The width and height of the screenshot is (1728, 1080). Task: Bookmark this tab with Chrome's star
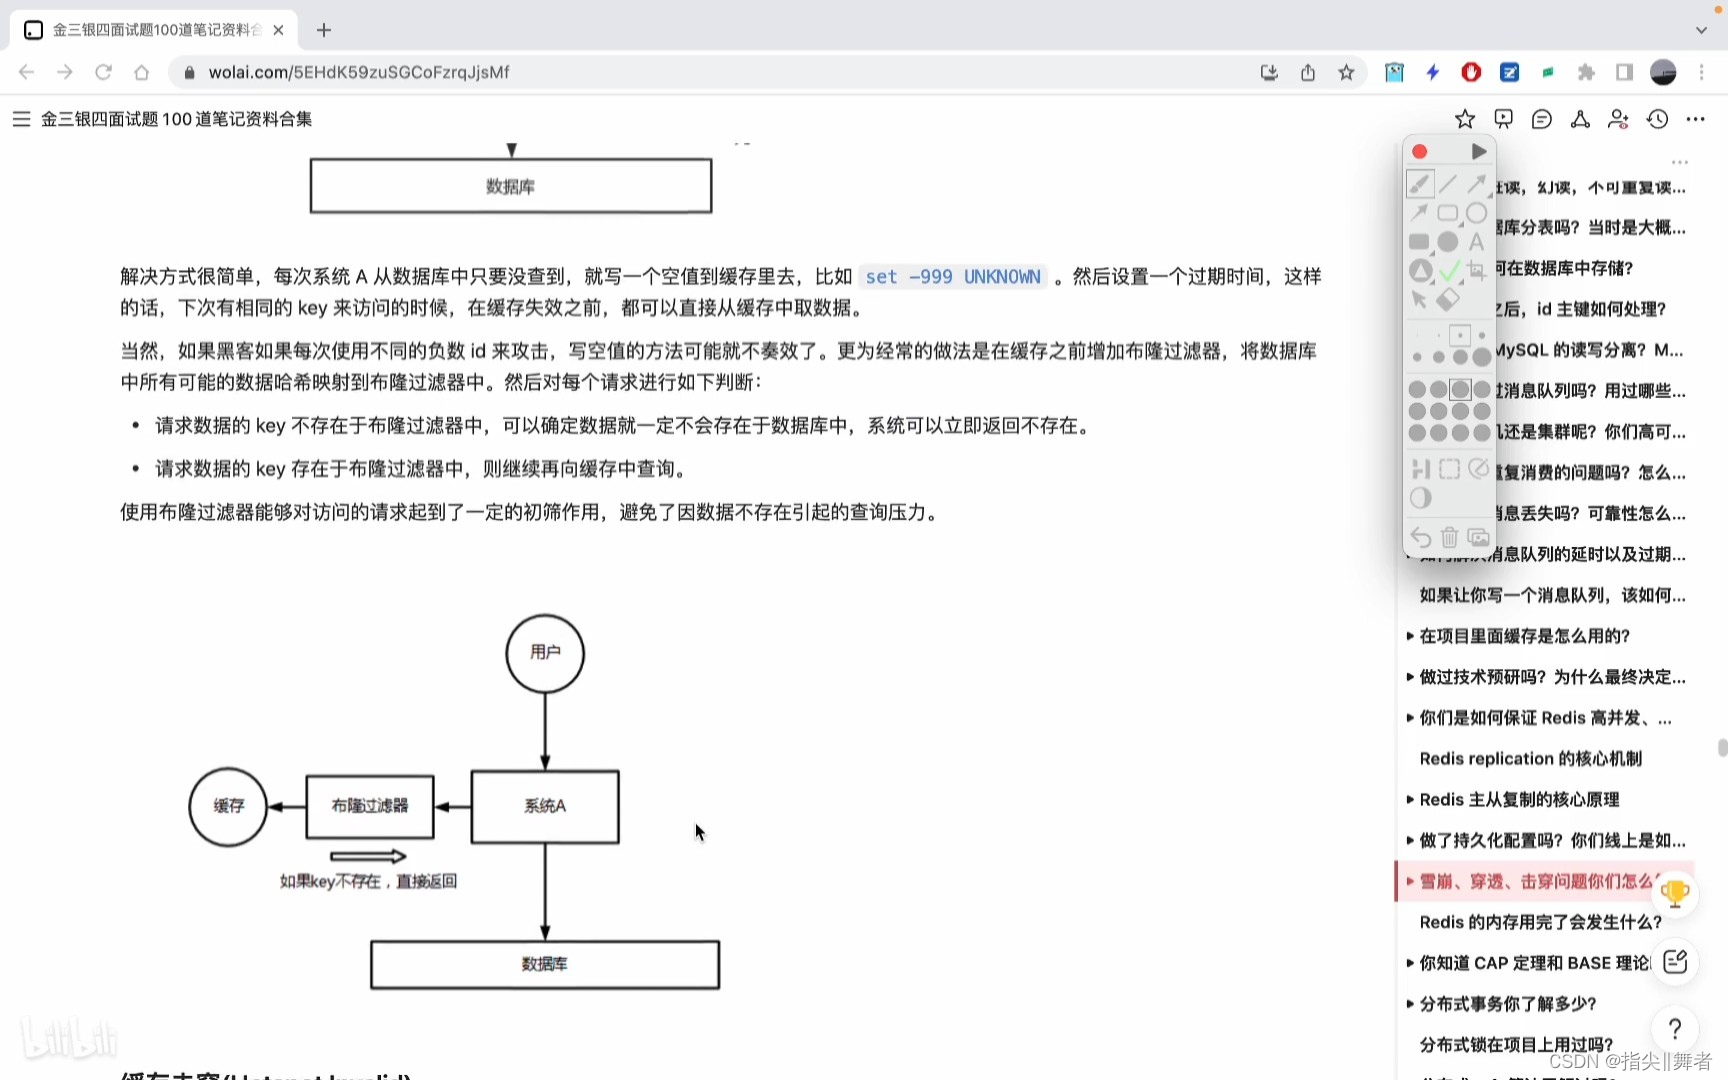pyautogui.click(x=1346, y=72)
